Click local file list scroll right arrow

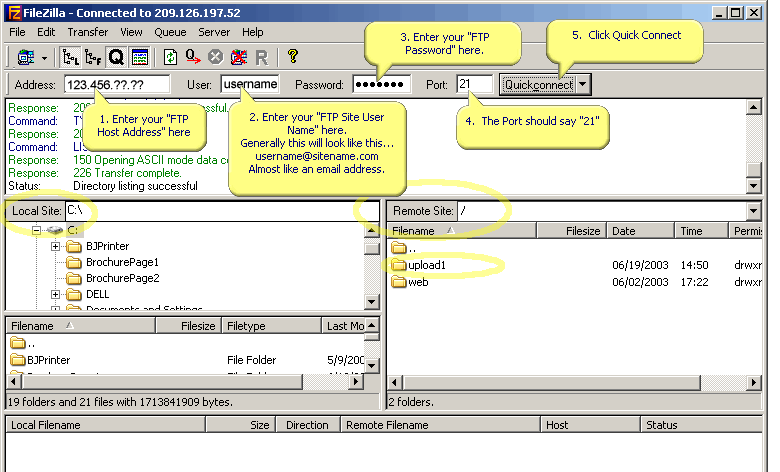point(355,382)
